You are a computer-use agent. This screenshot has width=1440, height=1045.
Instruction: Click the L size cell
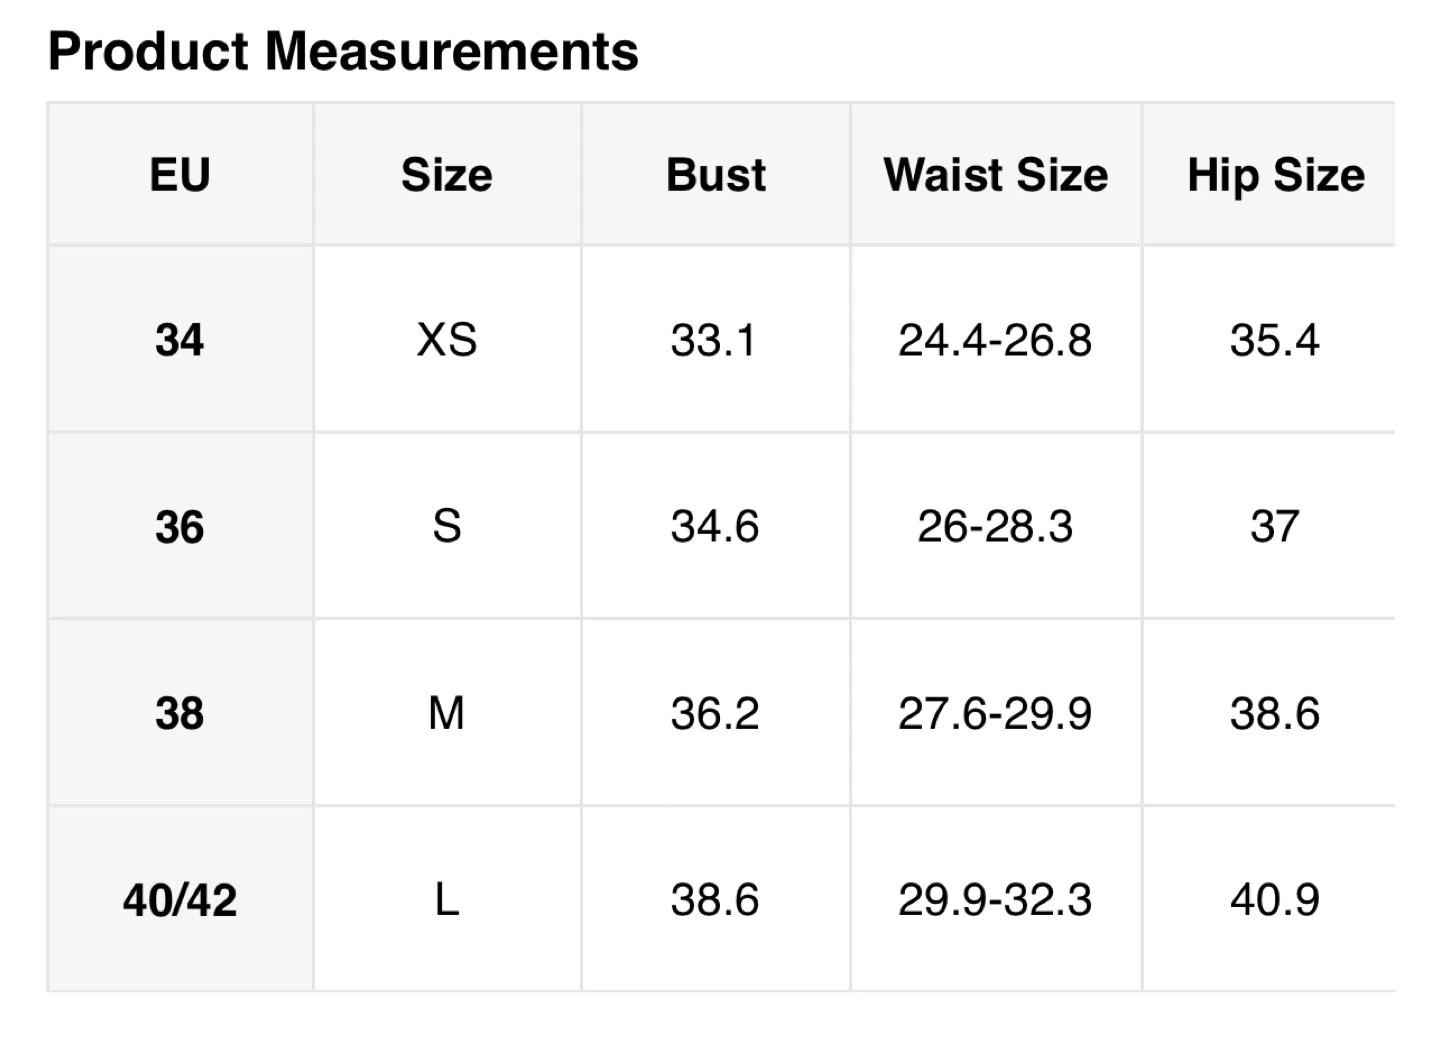447,900
